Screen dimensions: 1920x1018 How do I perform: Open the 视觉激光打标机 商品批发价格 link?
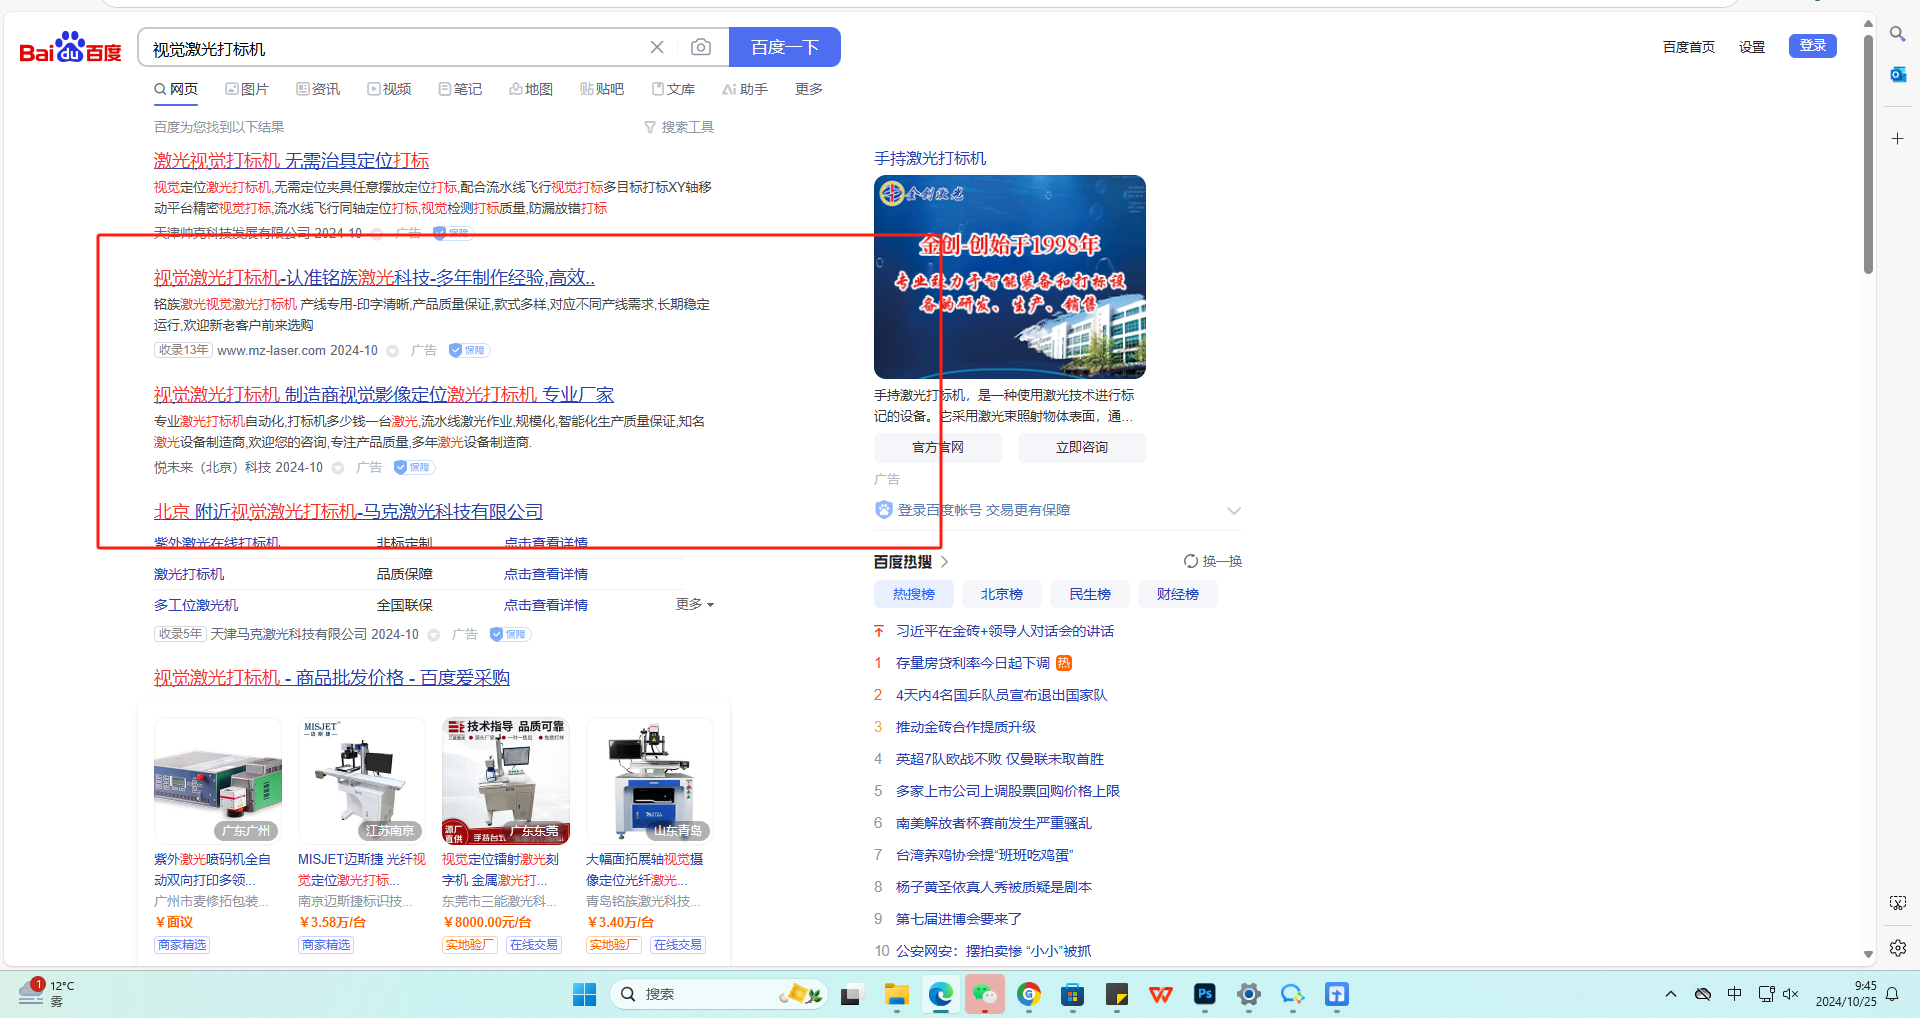pos(331,678)
